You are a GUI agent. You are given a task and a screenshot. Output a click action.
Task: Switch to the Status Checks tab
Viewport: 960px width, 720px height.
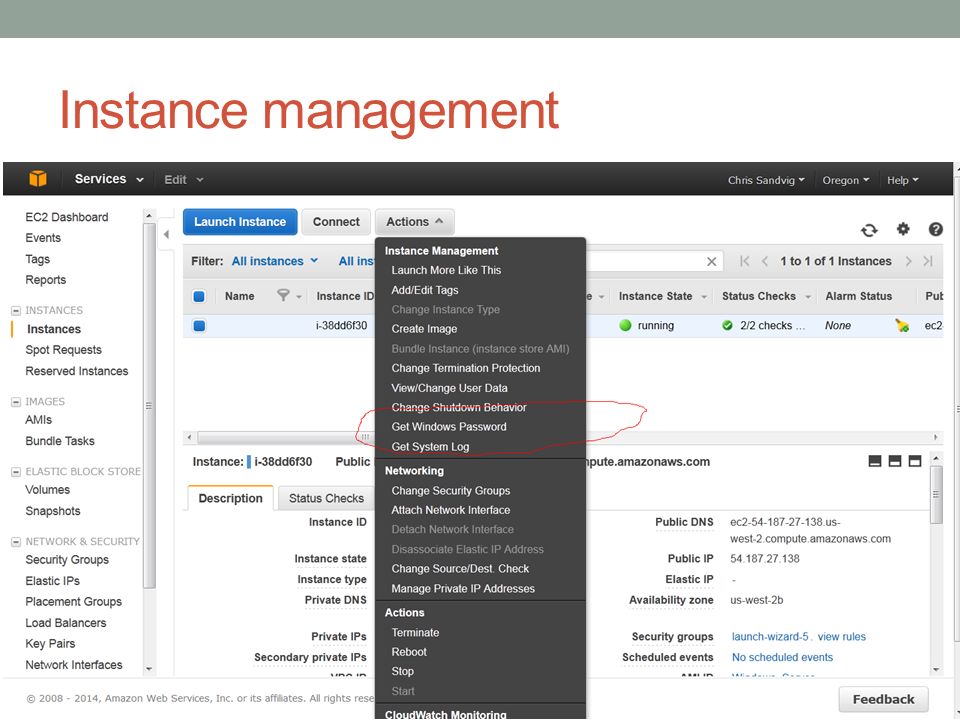[326, 498]
